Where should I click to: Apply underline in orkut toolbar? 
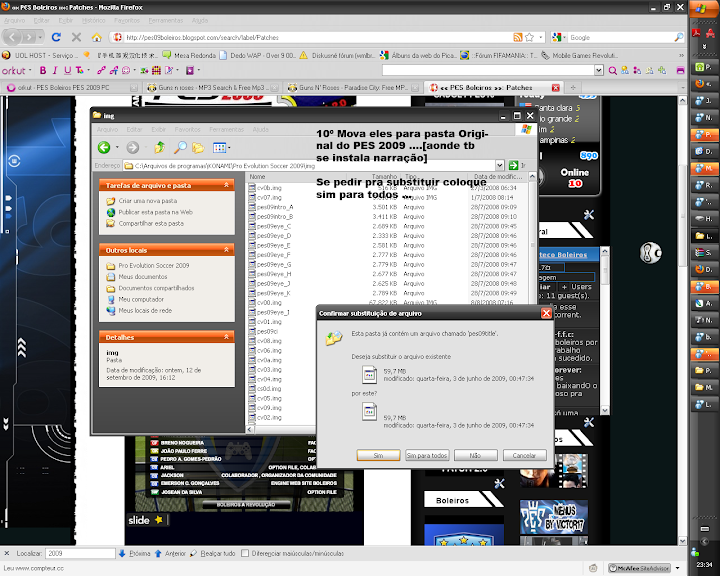pos(68,70)
